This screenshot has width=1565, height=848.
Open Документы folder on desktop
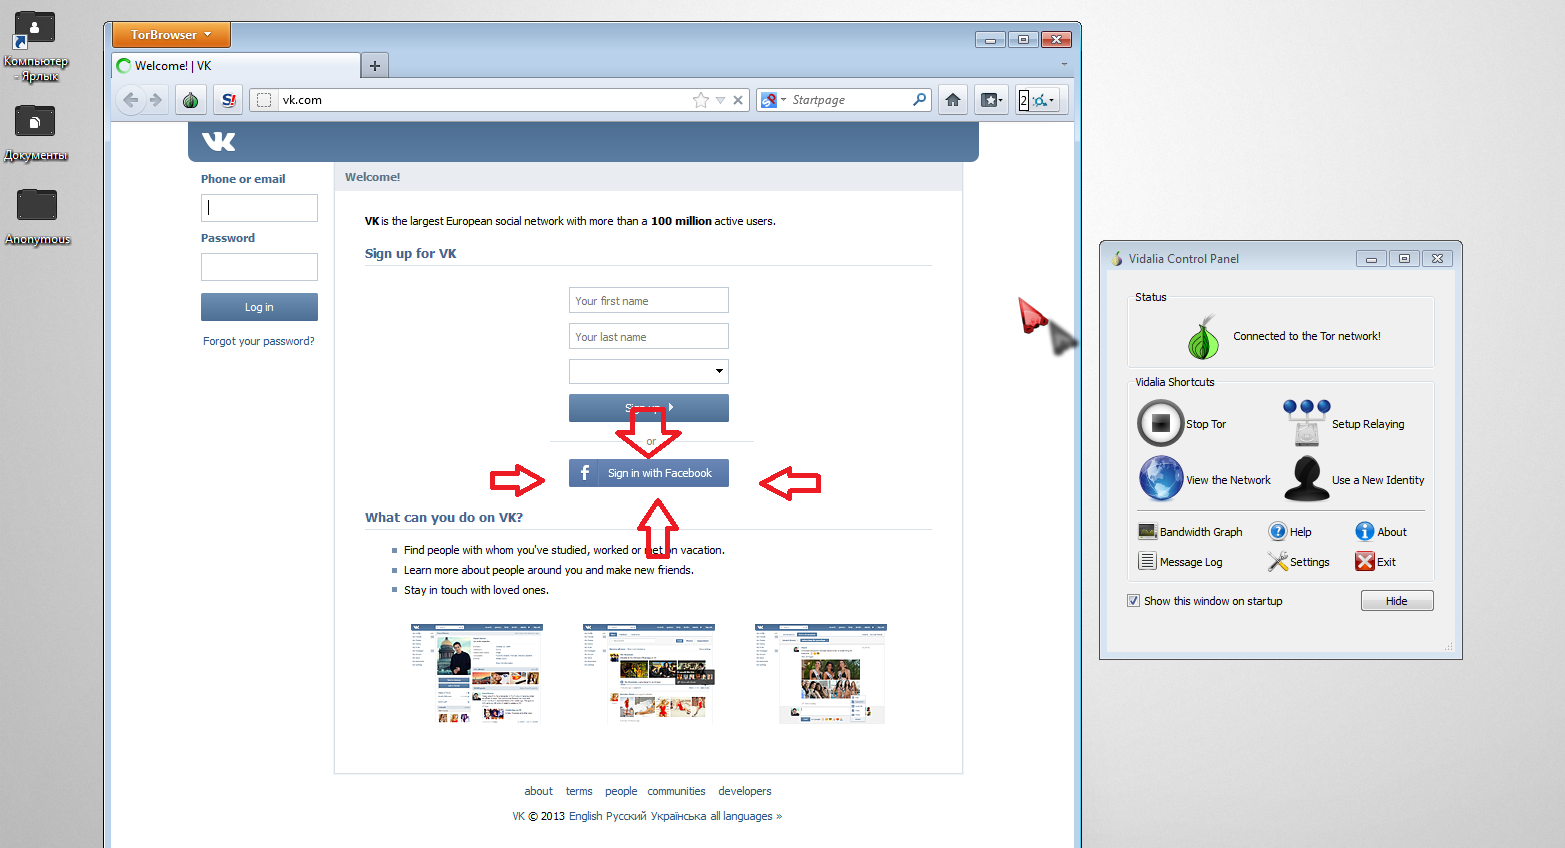[x=35, y=132]
